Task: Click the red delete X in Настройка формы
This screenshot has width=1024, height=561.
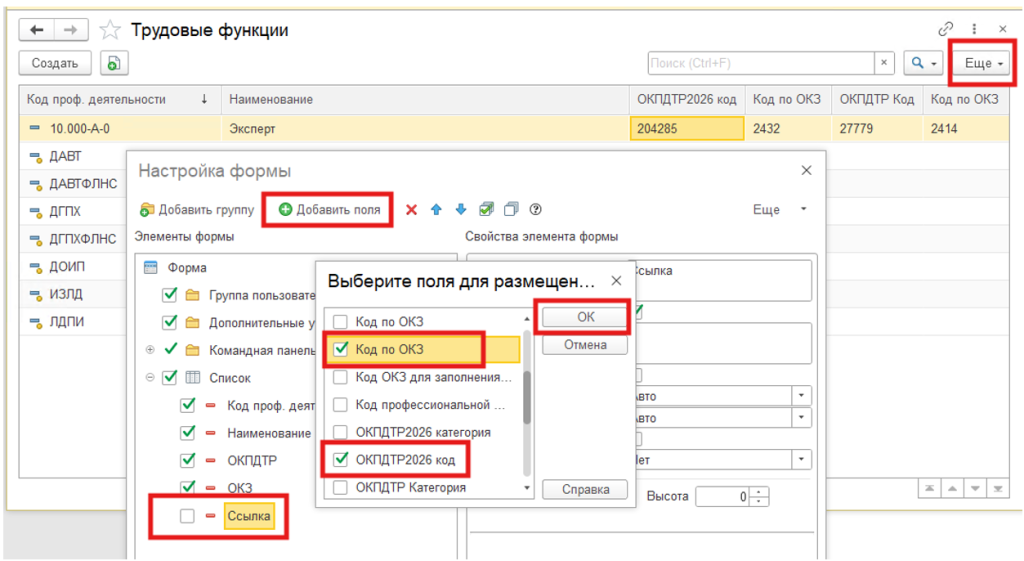Action: (x=411, y=209)
